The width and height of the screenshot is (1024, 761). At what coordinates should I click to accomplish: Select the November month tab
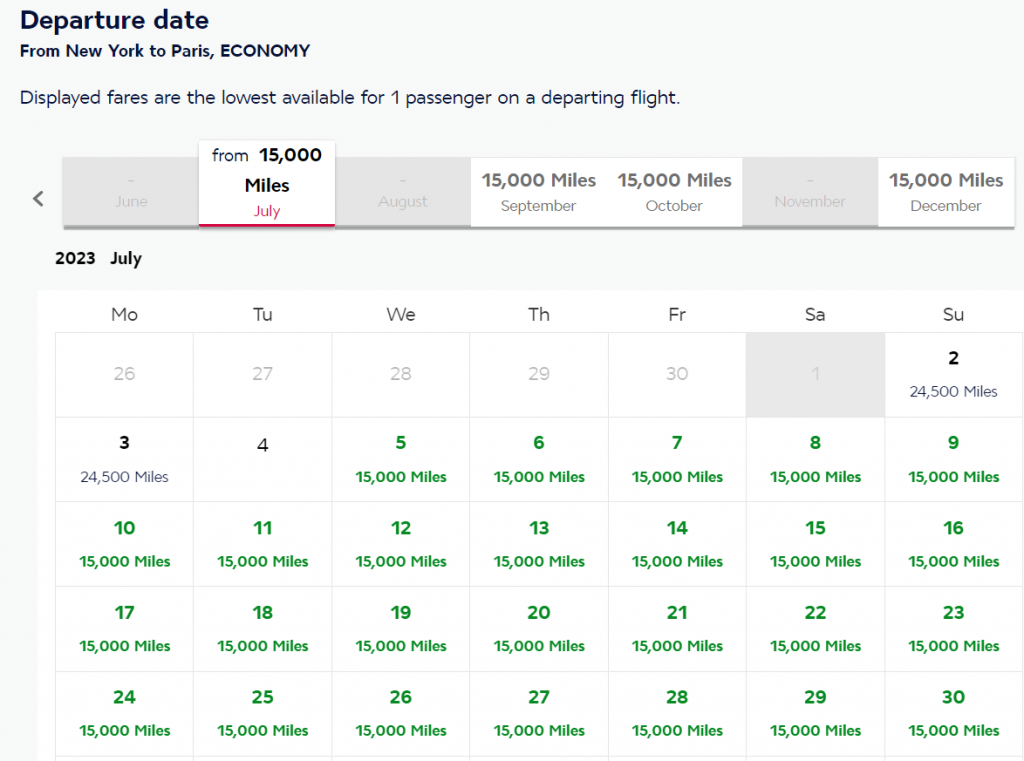(809, 192)
